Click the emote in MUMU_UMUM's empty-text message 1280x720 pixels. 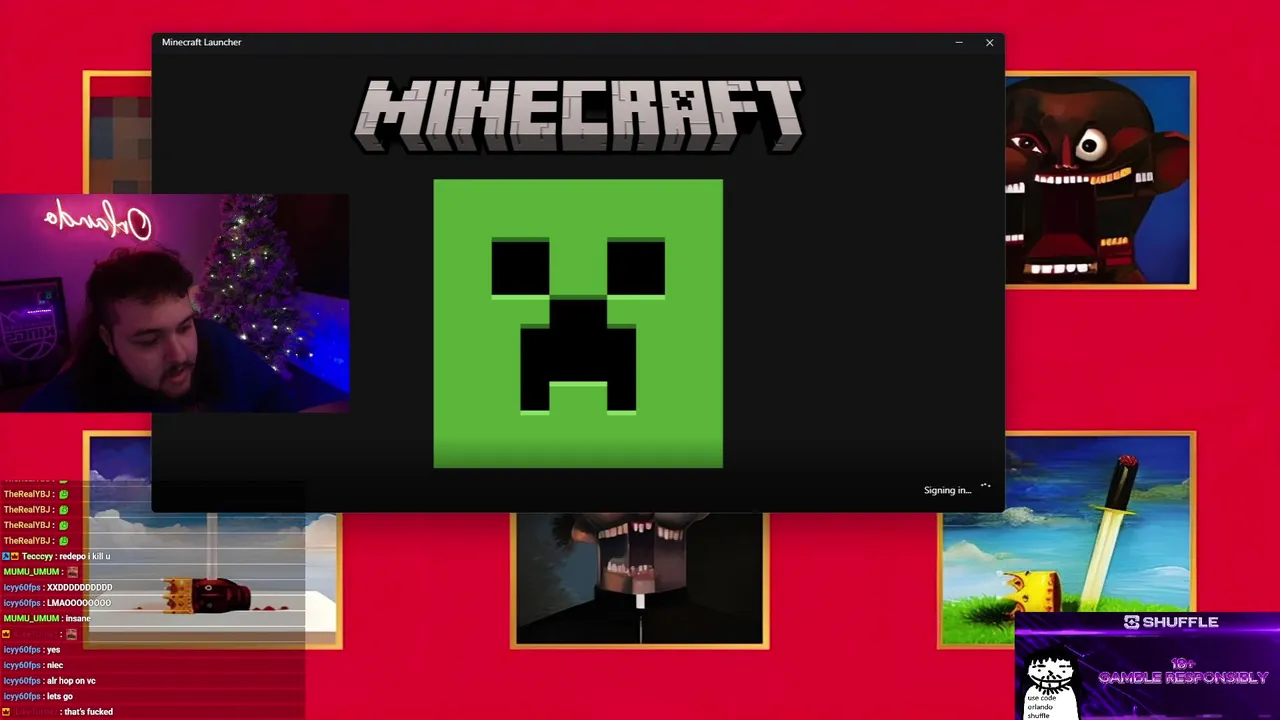coord(72,572)
